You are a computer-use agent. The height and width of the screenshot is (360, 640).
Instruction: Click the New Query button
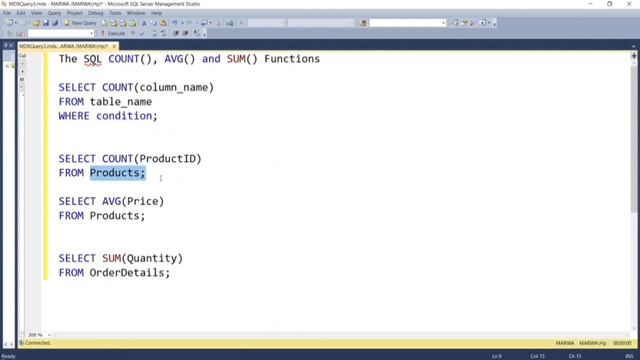tap(81, 23)
